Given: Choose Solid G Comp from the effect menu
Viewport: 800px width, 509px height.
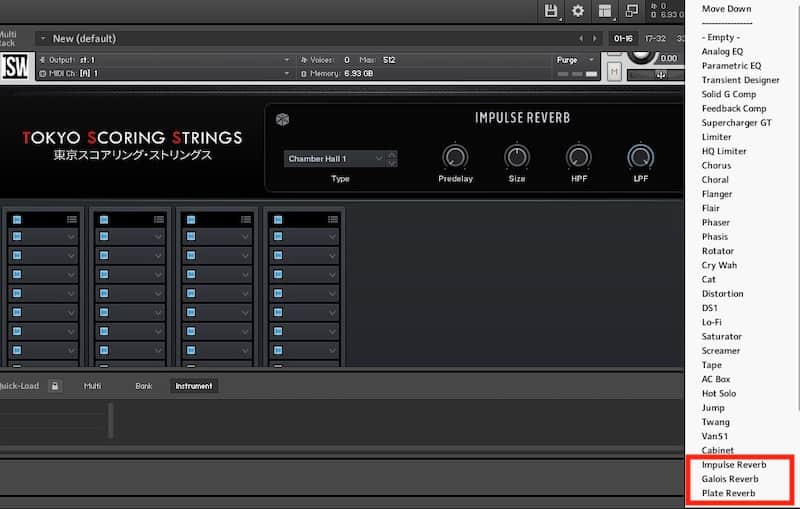Looking at the screenshot, I should [729, 94].
